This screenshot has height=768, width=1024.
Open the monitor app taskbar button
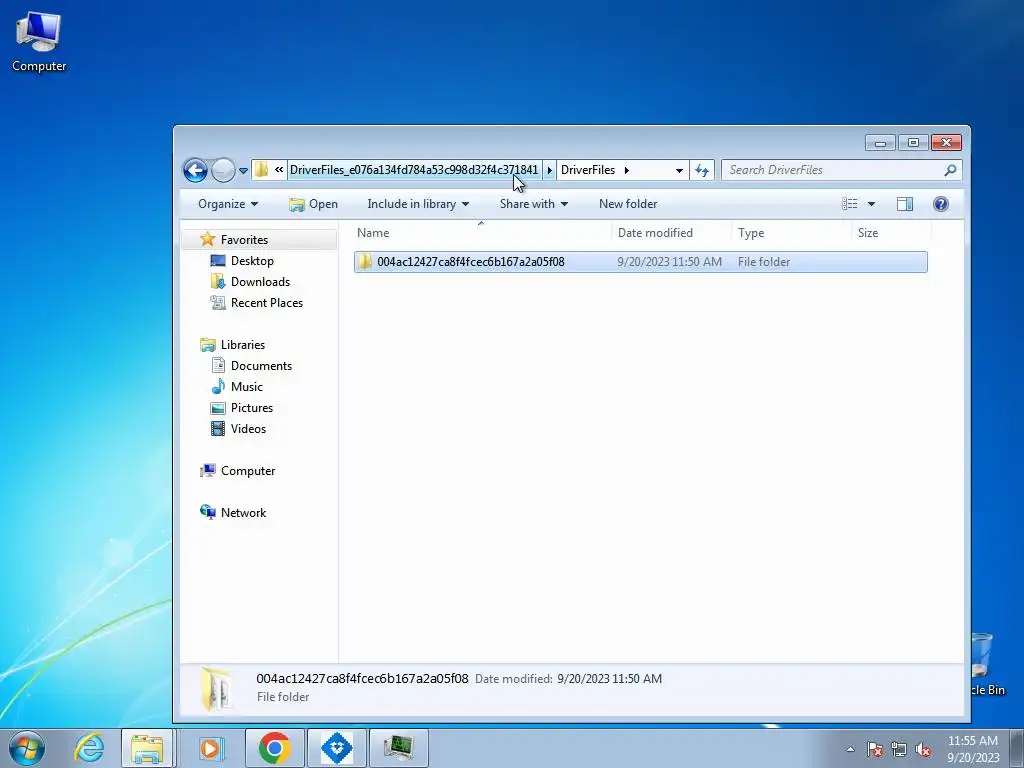point(398,748)
